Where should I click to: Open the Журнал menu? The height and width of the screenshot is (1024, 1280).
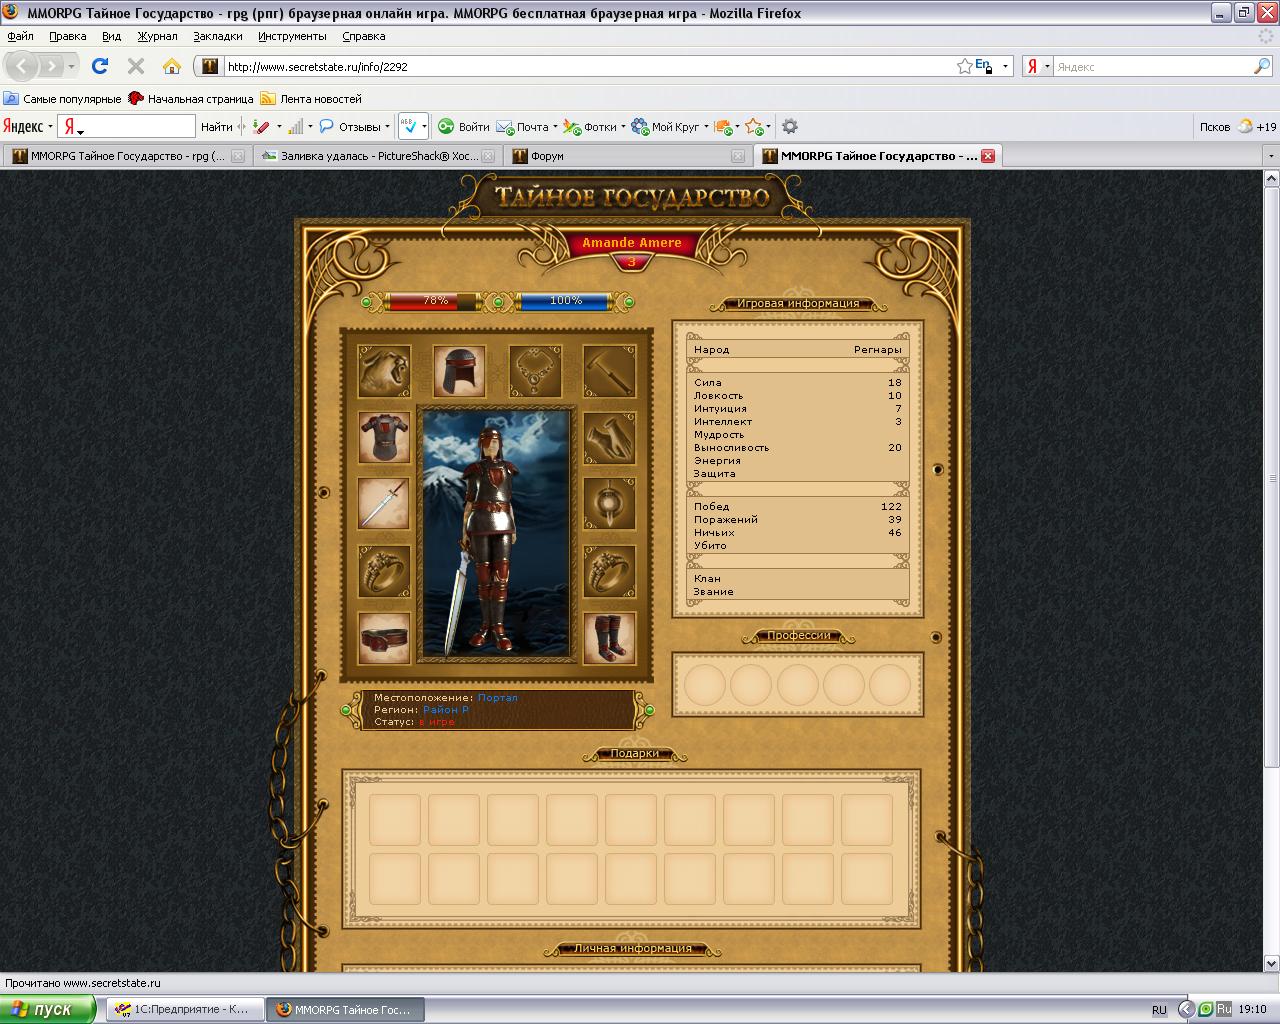pos(157,36)
